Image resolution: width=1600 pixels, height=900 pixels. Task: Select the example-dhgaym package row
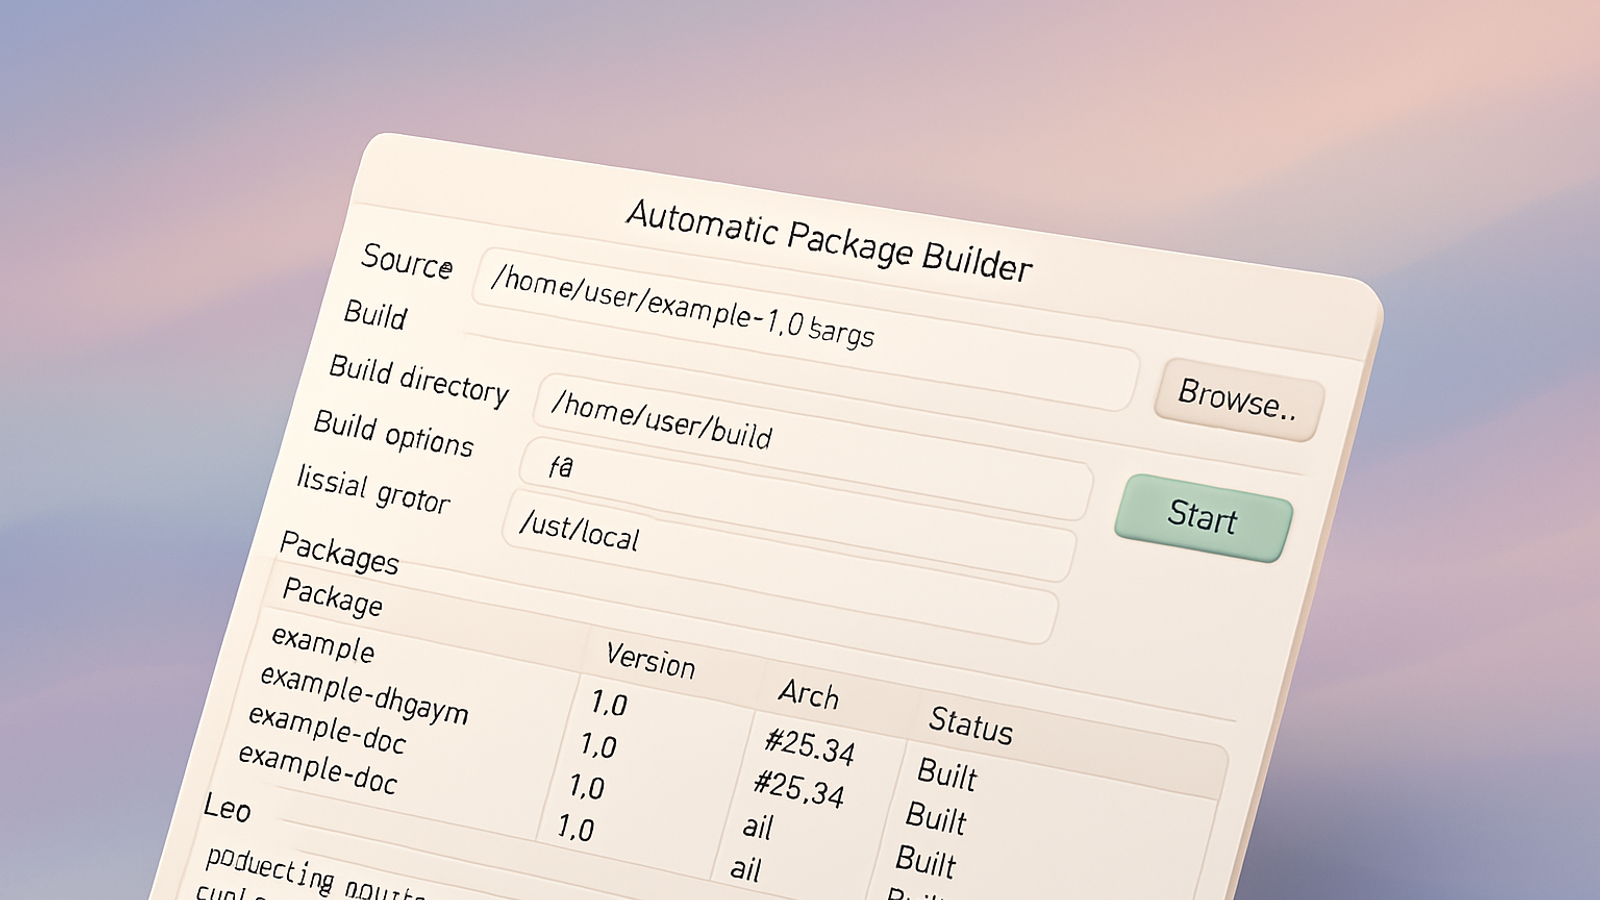pos(363,693)
